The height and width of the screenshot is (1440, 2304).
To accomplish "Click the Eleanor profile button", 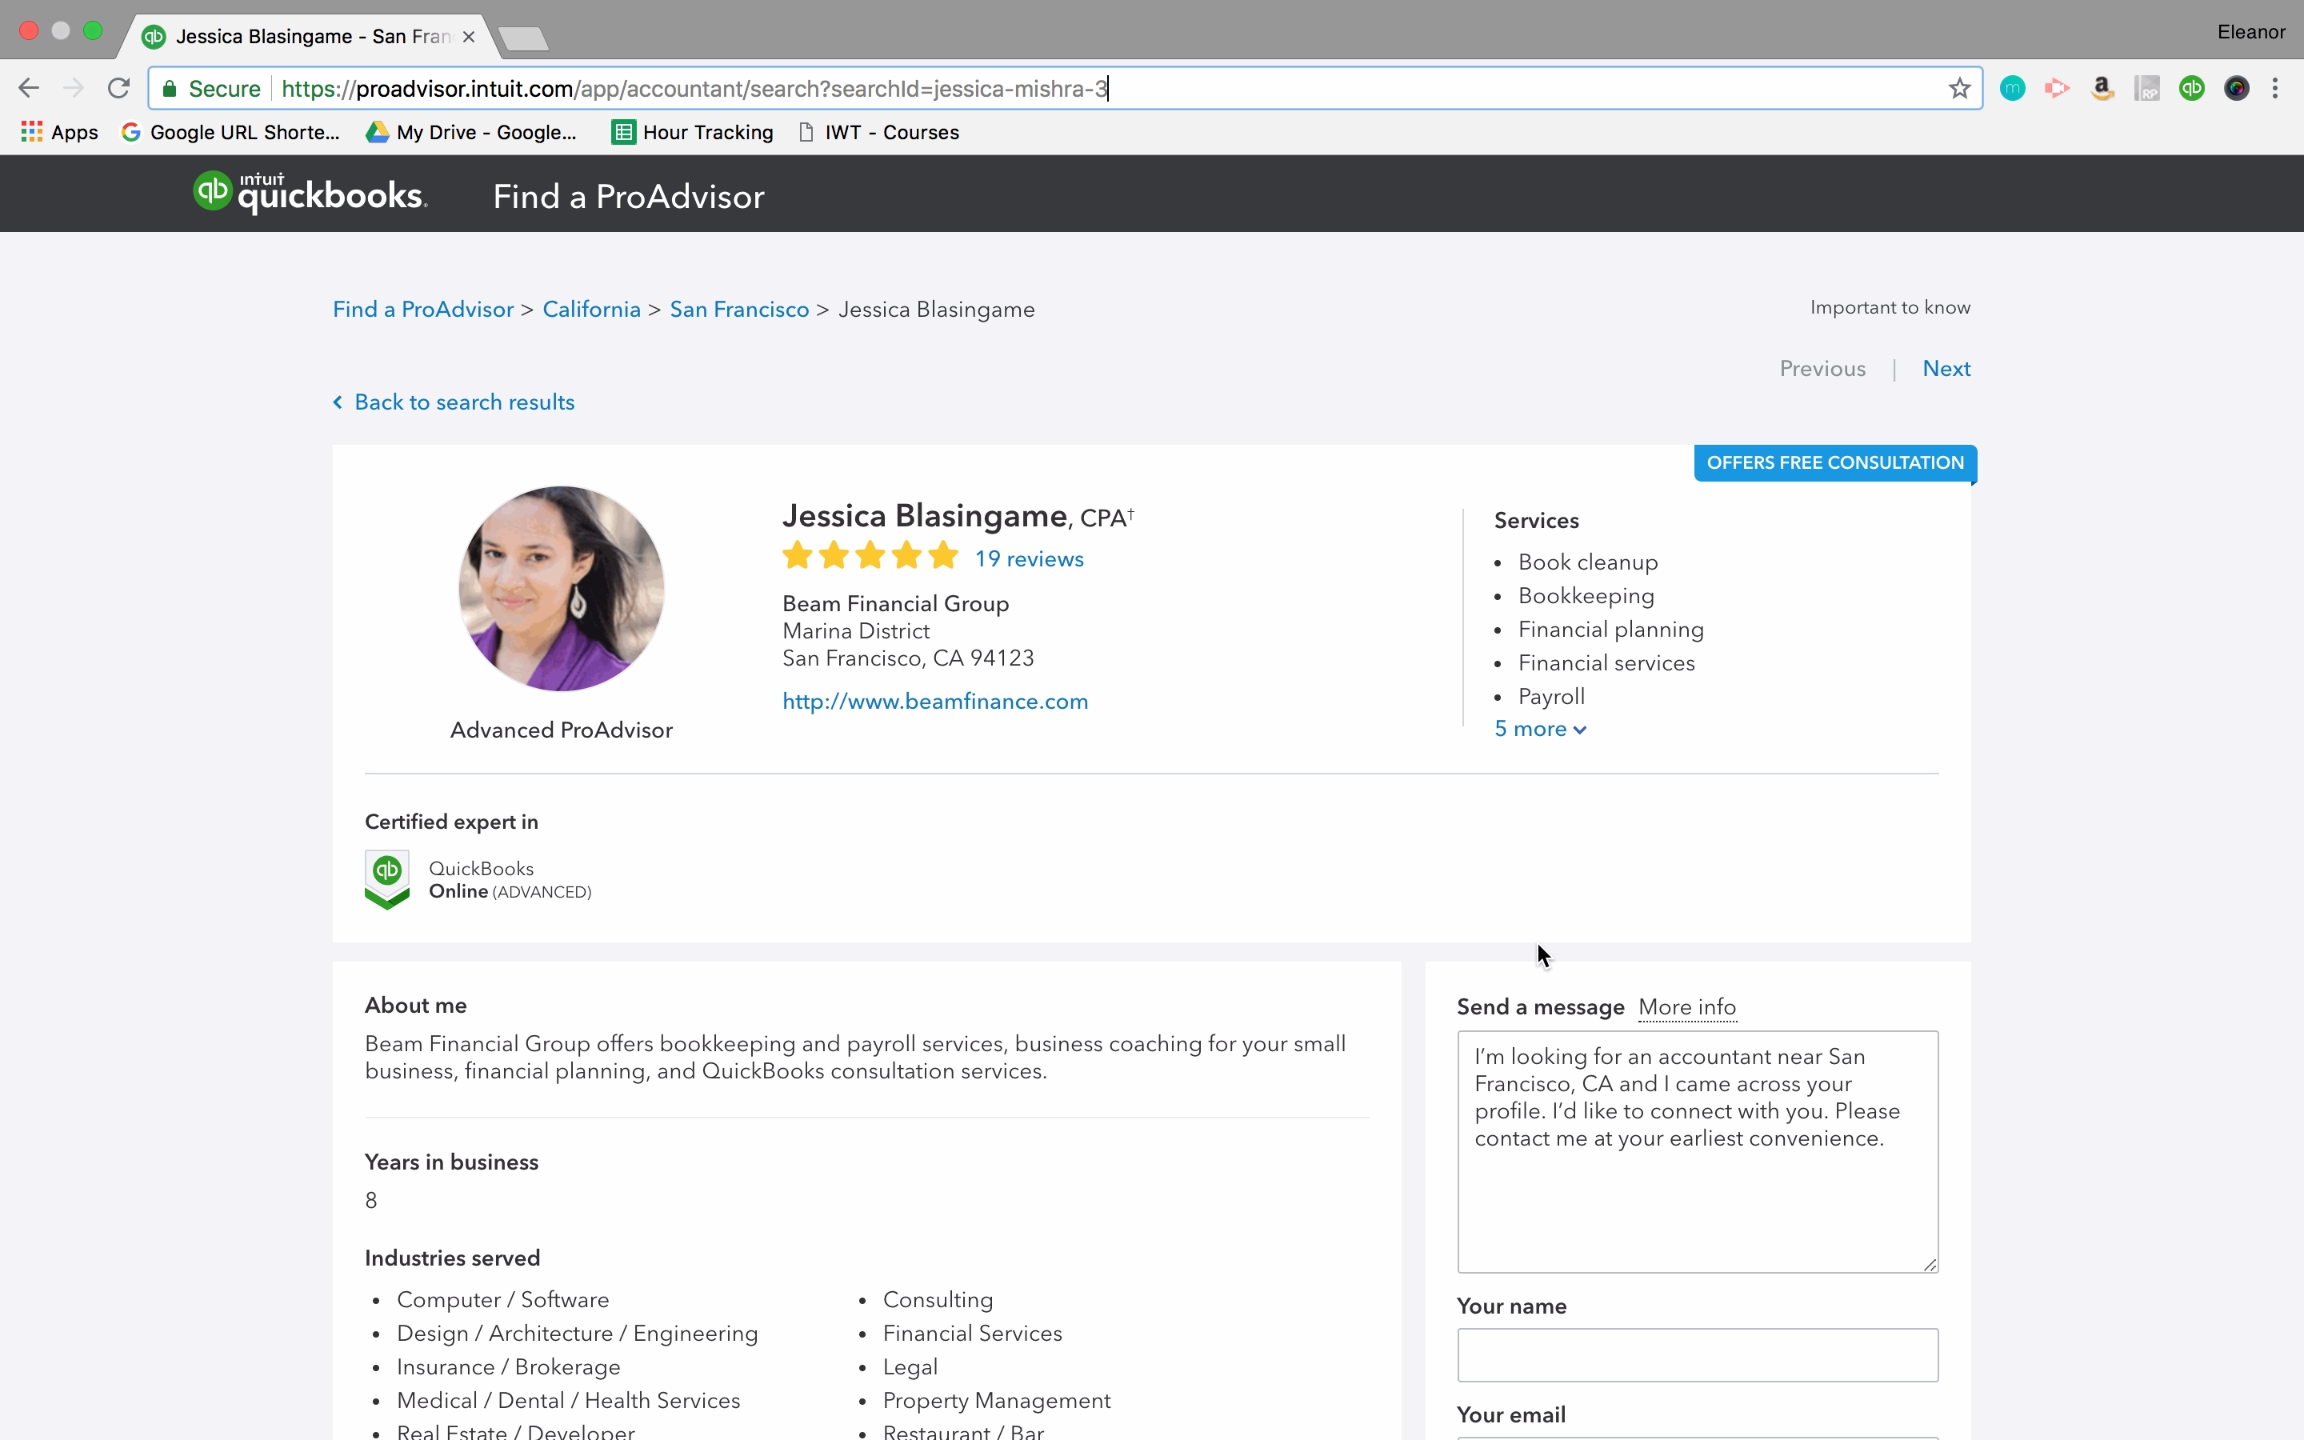I will (2251, 32).
